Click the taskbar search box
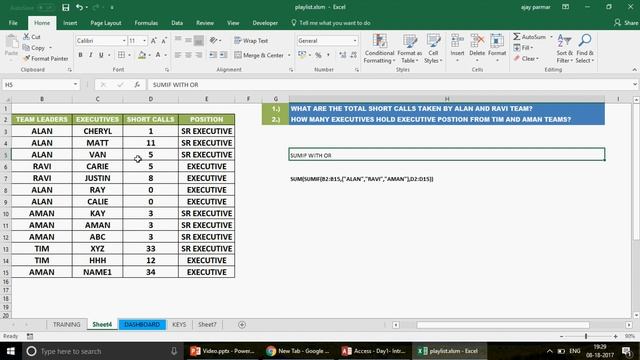This screenshot has width=640, height=360. [102, 351]
